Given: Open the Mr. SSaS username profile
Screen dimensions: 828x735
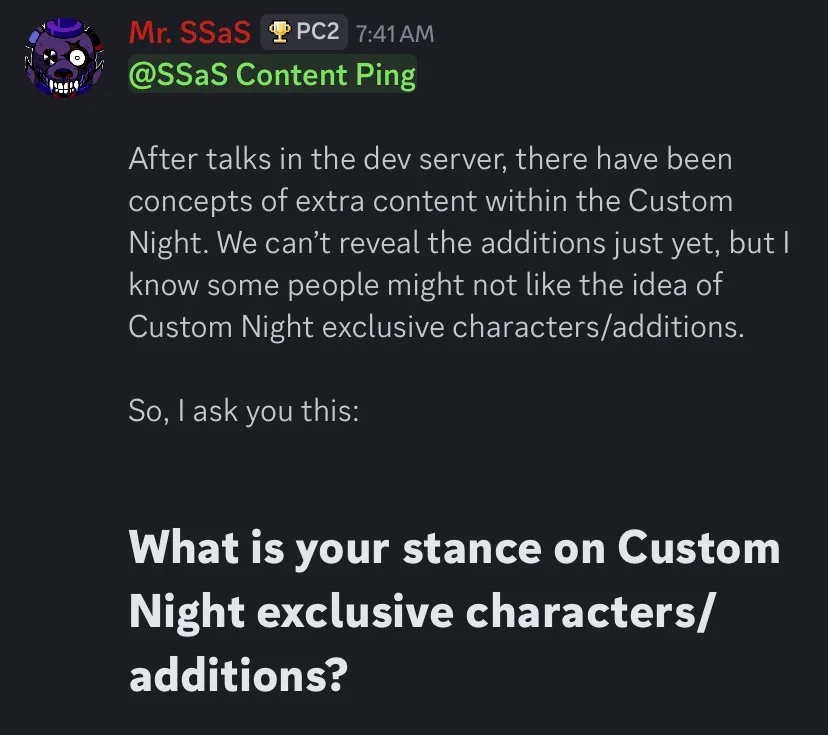Looking at the screenshot, I should click(189, 32).
